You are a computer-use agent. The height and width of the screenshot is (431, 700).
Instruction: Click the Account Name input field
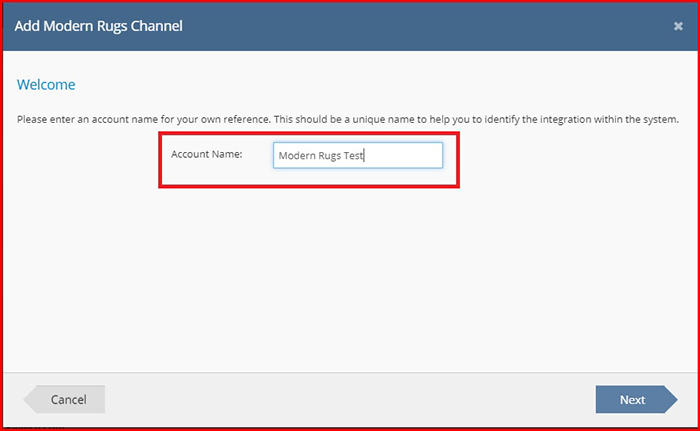(358, 155)
